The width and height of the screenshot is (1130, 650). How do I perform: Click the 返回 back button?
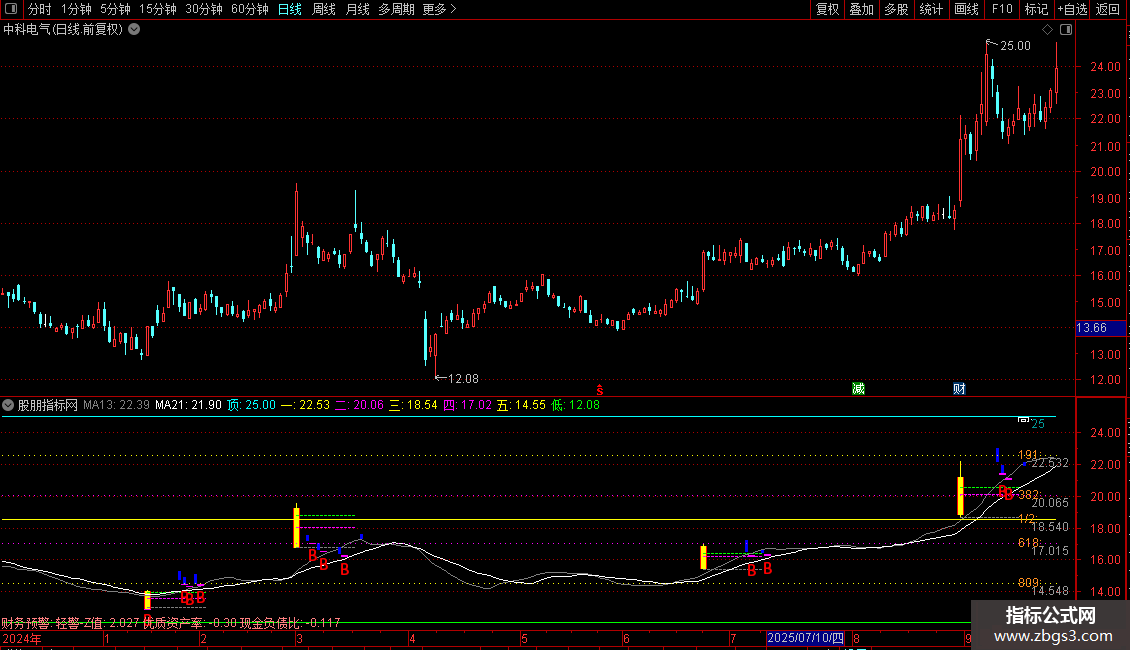[1108, 9]
